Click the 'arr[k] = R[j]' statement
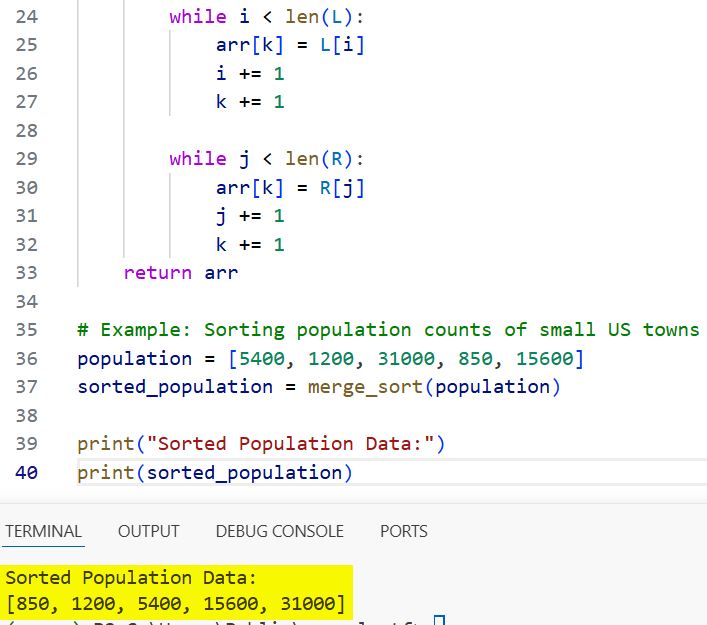 [x=290, y=188]
